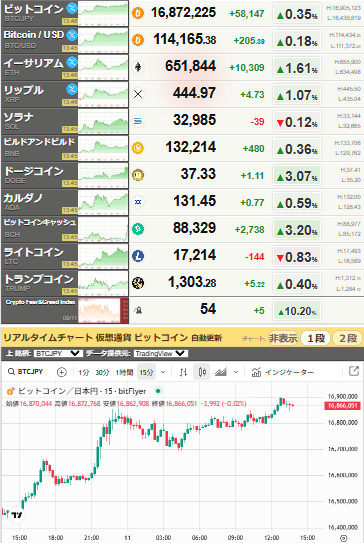This screenshot has width=364, height=543.
Task: Click the Bitcoin logo beside 114,165.38
Action: coord(138,40)
